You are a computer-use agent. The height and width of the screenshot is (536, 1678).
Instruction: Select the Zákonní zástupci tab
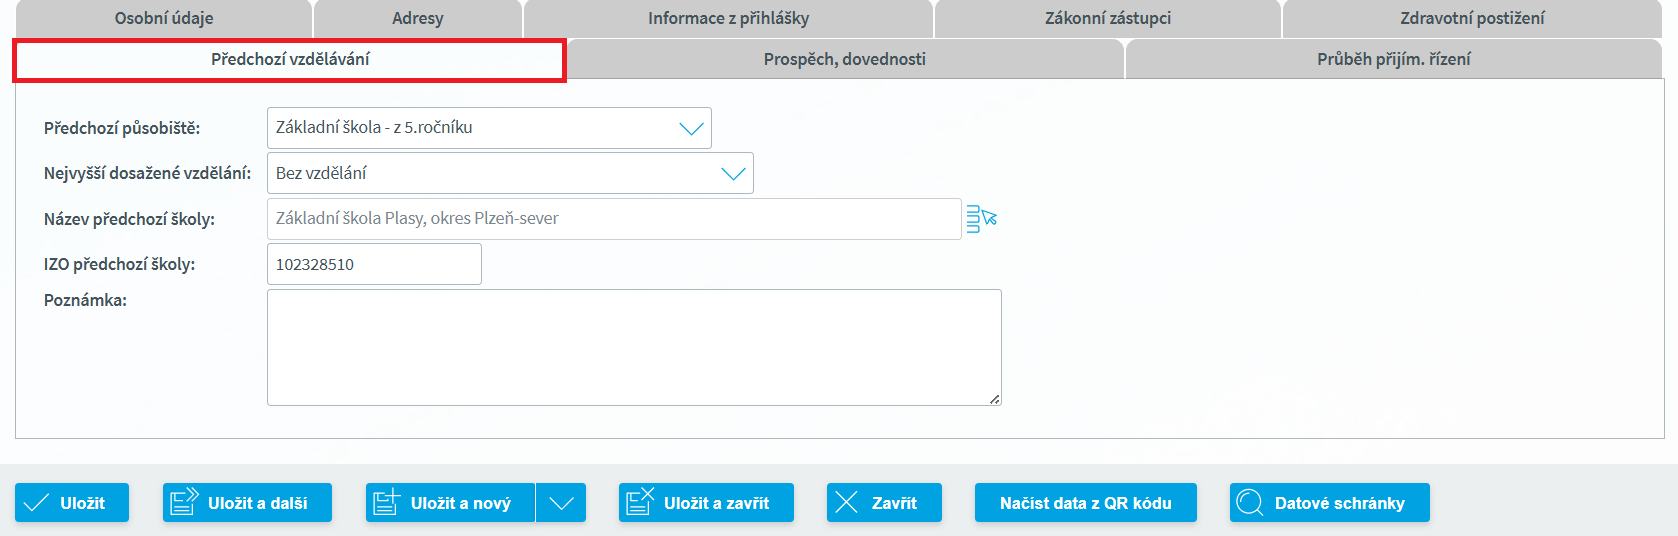click(x=1107, y=18)
